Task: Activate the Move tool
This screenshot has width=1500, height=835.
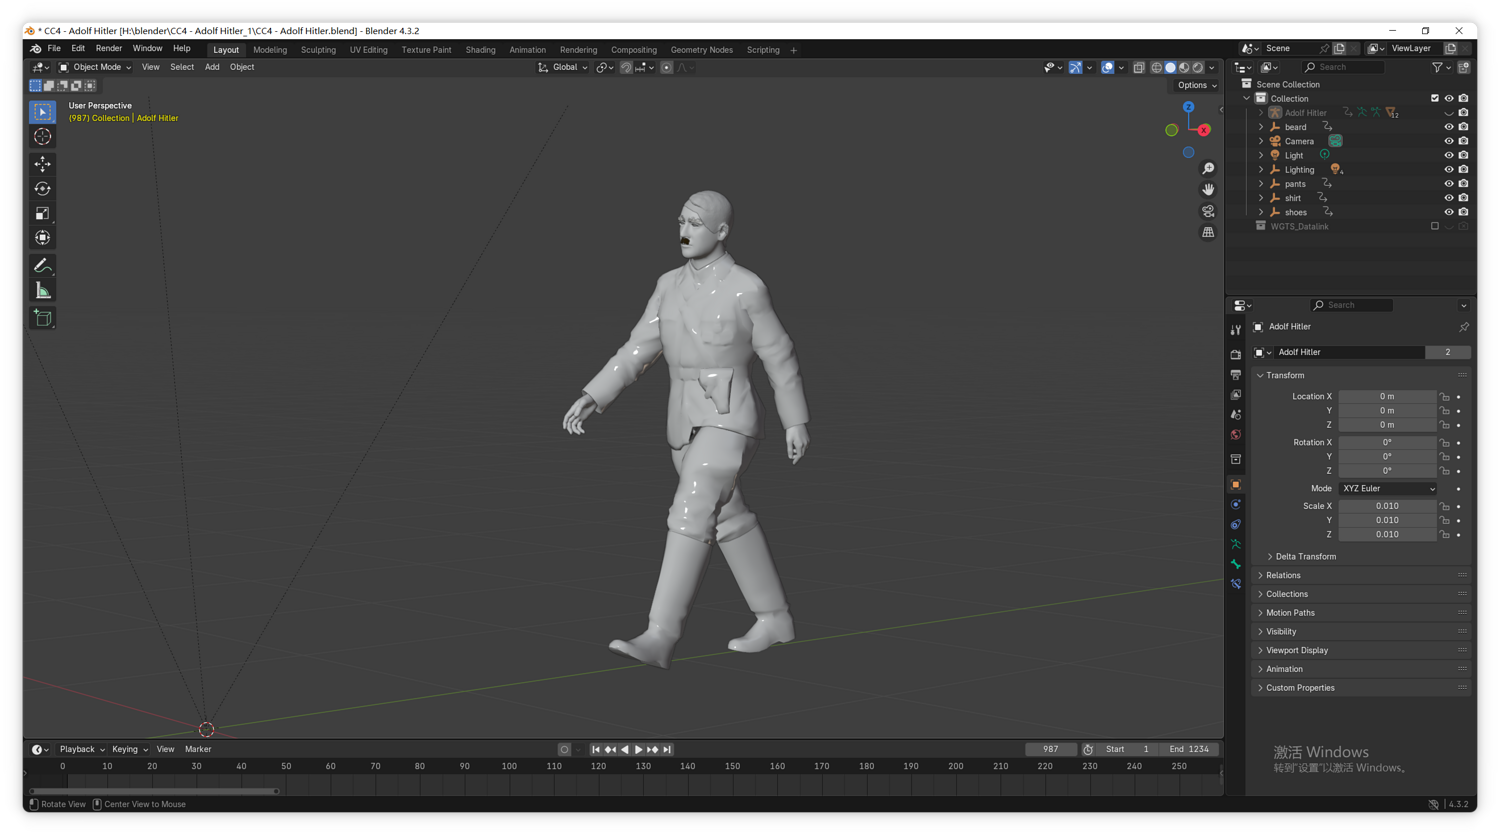Action: tap(42, 164)
